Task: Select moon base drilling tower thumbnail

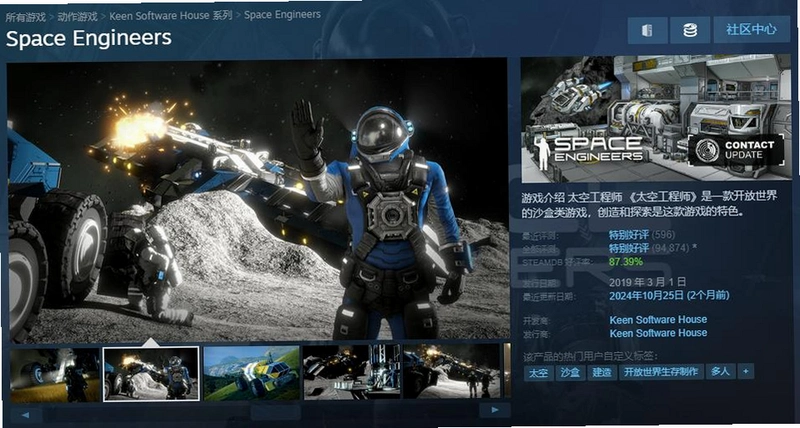Action: pos(351,371)
